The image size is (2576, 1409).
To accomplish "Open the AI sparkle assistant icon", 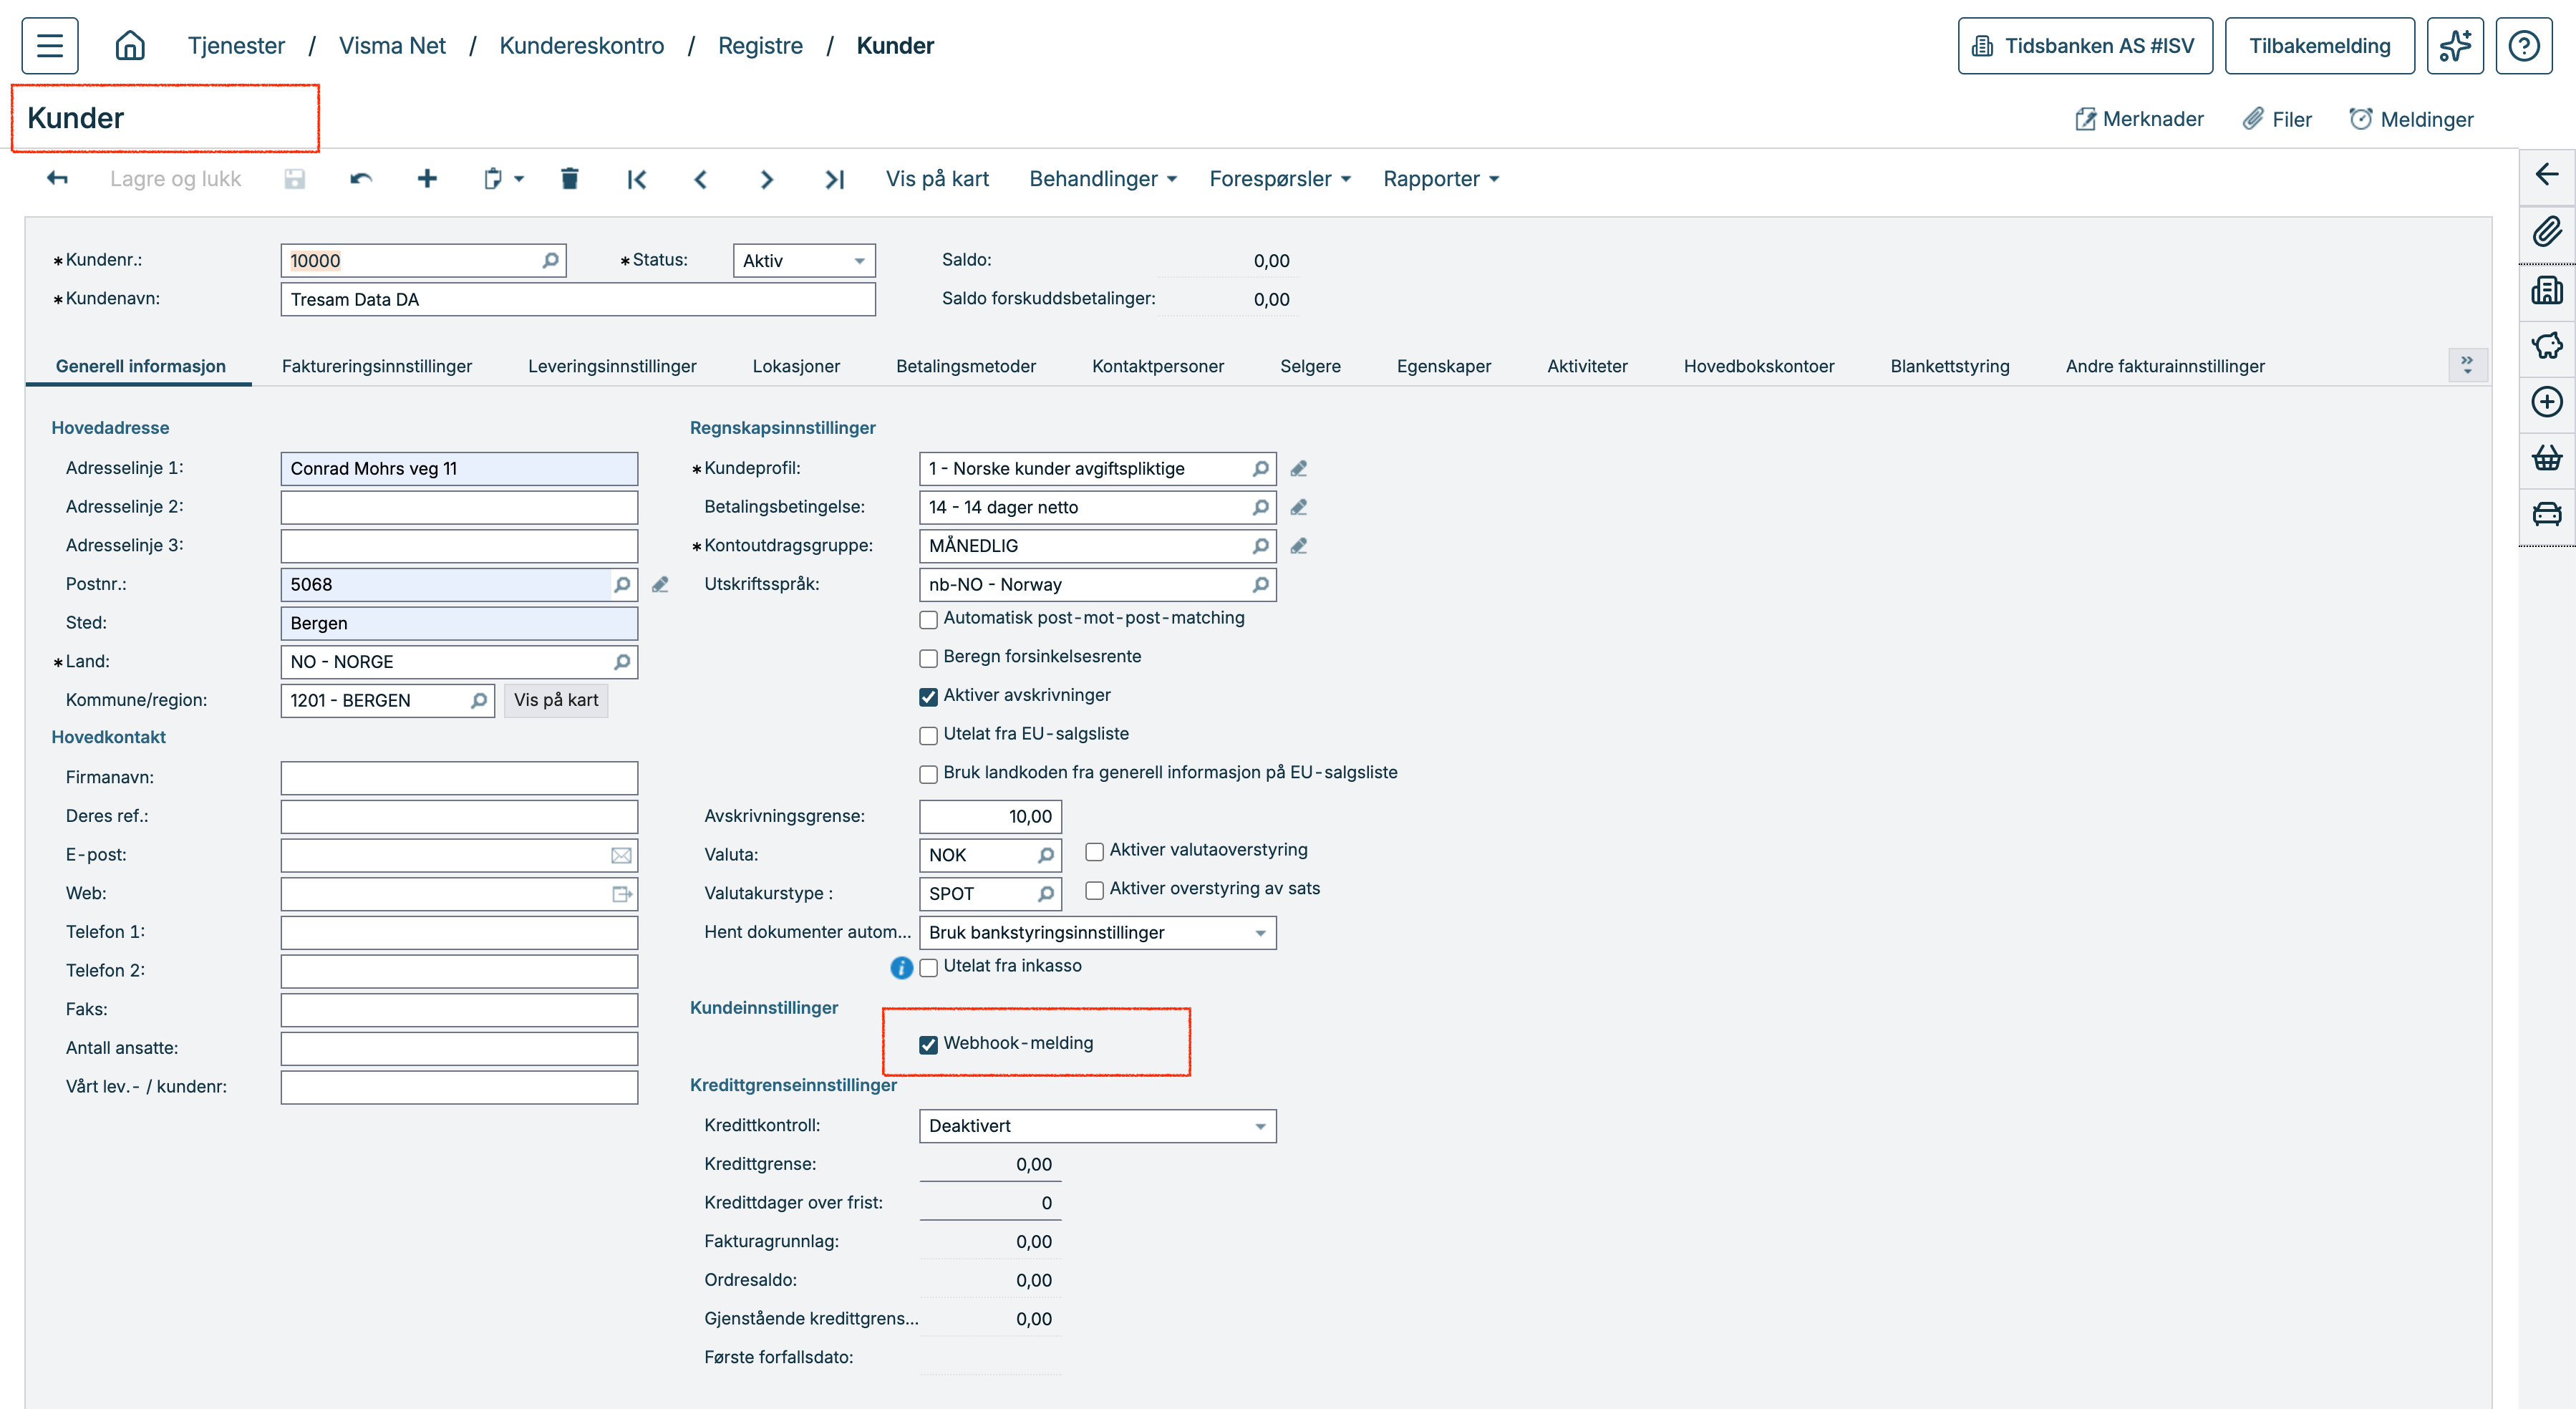I will pos(2455,46).
